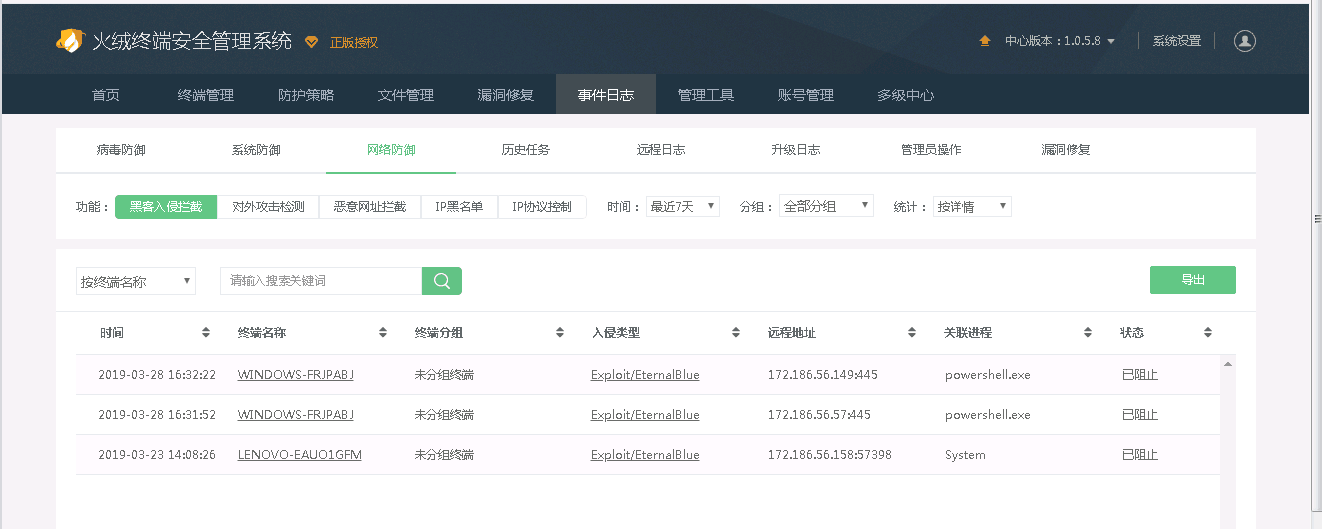The image size is (1322, 529).
Task: Click the green search magnifier icon
Action: pos(441,281)
